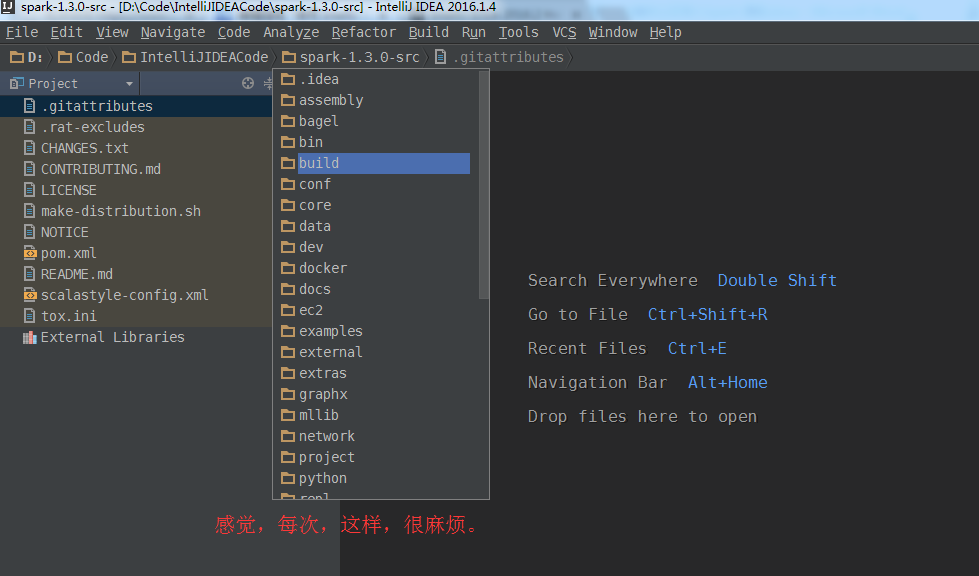Screen dimensions: 979x576
Task: Click the scalastyle-config.xml file icon
Action: [29, 295]
